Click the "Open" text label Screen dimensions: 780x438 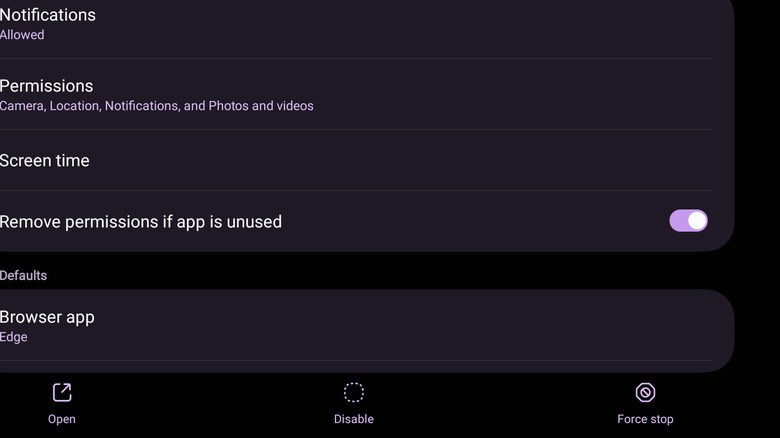(x=62, y=419)
